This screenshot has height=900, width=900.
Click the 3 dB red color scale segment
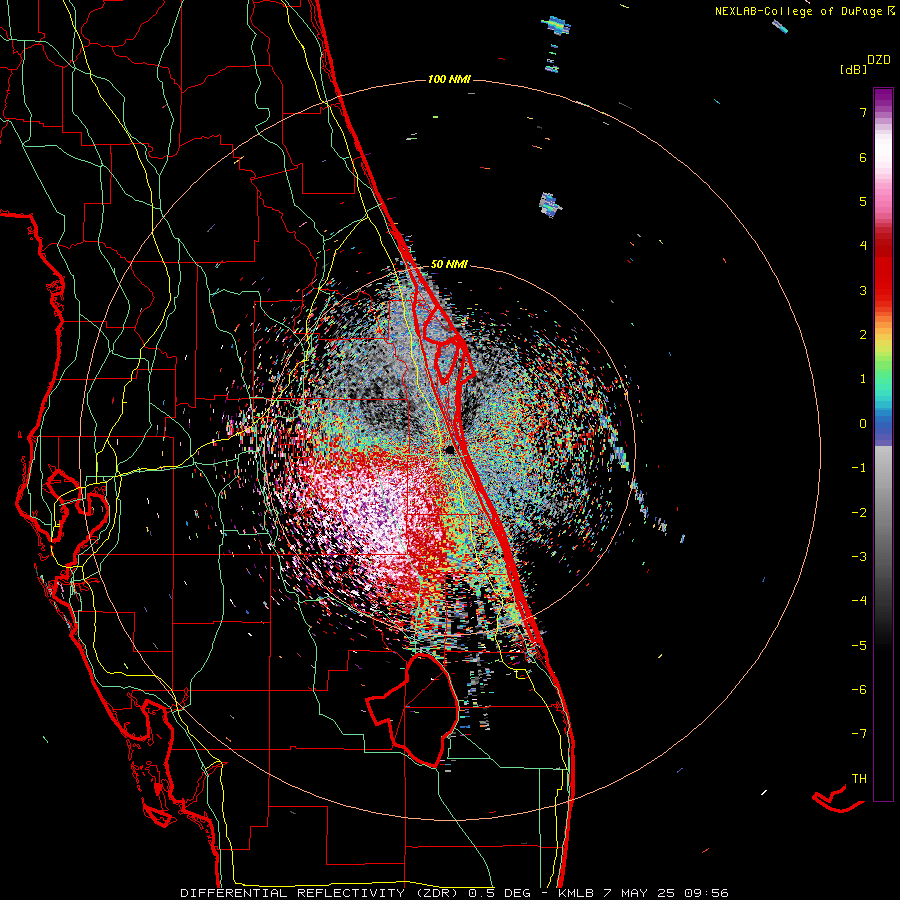coord(883,290)
